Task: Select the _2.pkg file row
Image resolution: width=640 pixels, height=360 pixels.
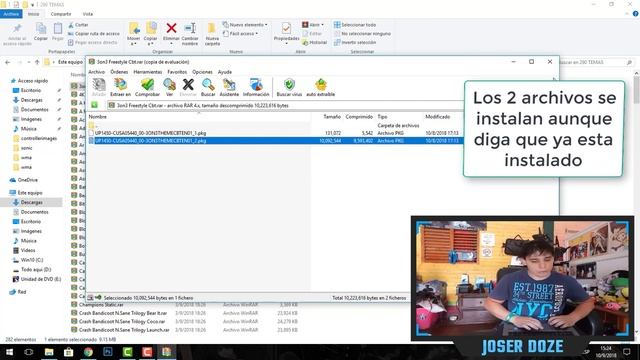Action: click(x=276, y=141)
